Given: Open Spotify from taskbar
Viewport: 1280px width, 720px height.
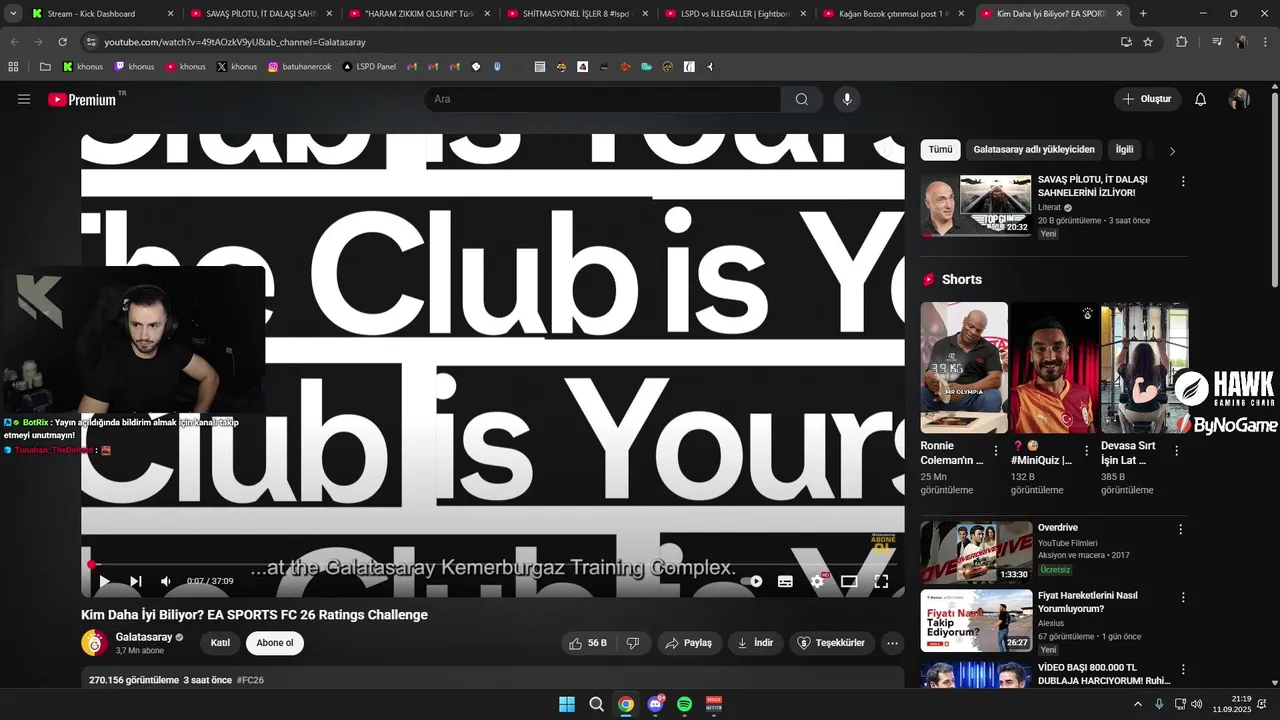Looking at the screenshot, I should click(x=685, y=704).
